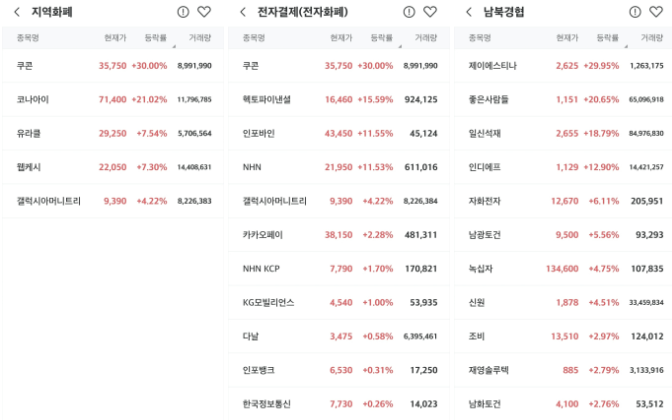Go back from the 남북경협 theme panel
This screenshot has height=420, width=672.
click(469, 12)
